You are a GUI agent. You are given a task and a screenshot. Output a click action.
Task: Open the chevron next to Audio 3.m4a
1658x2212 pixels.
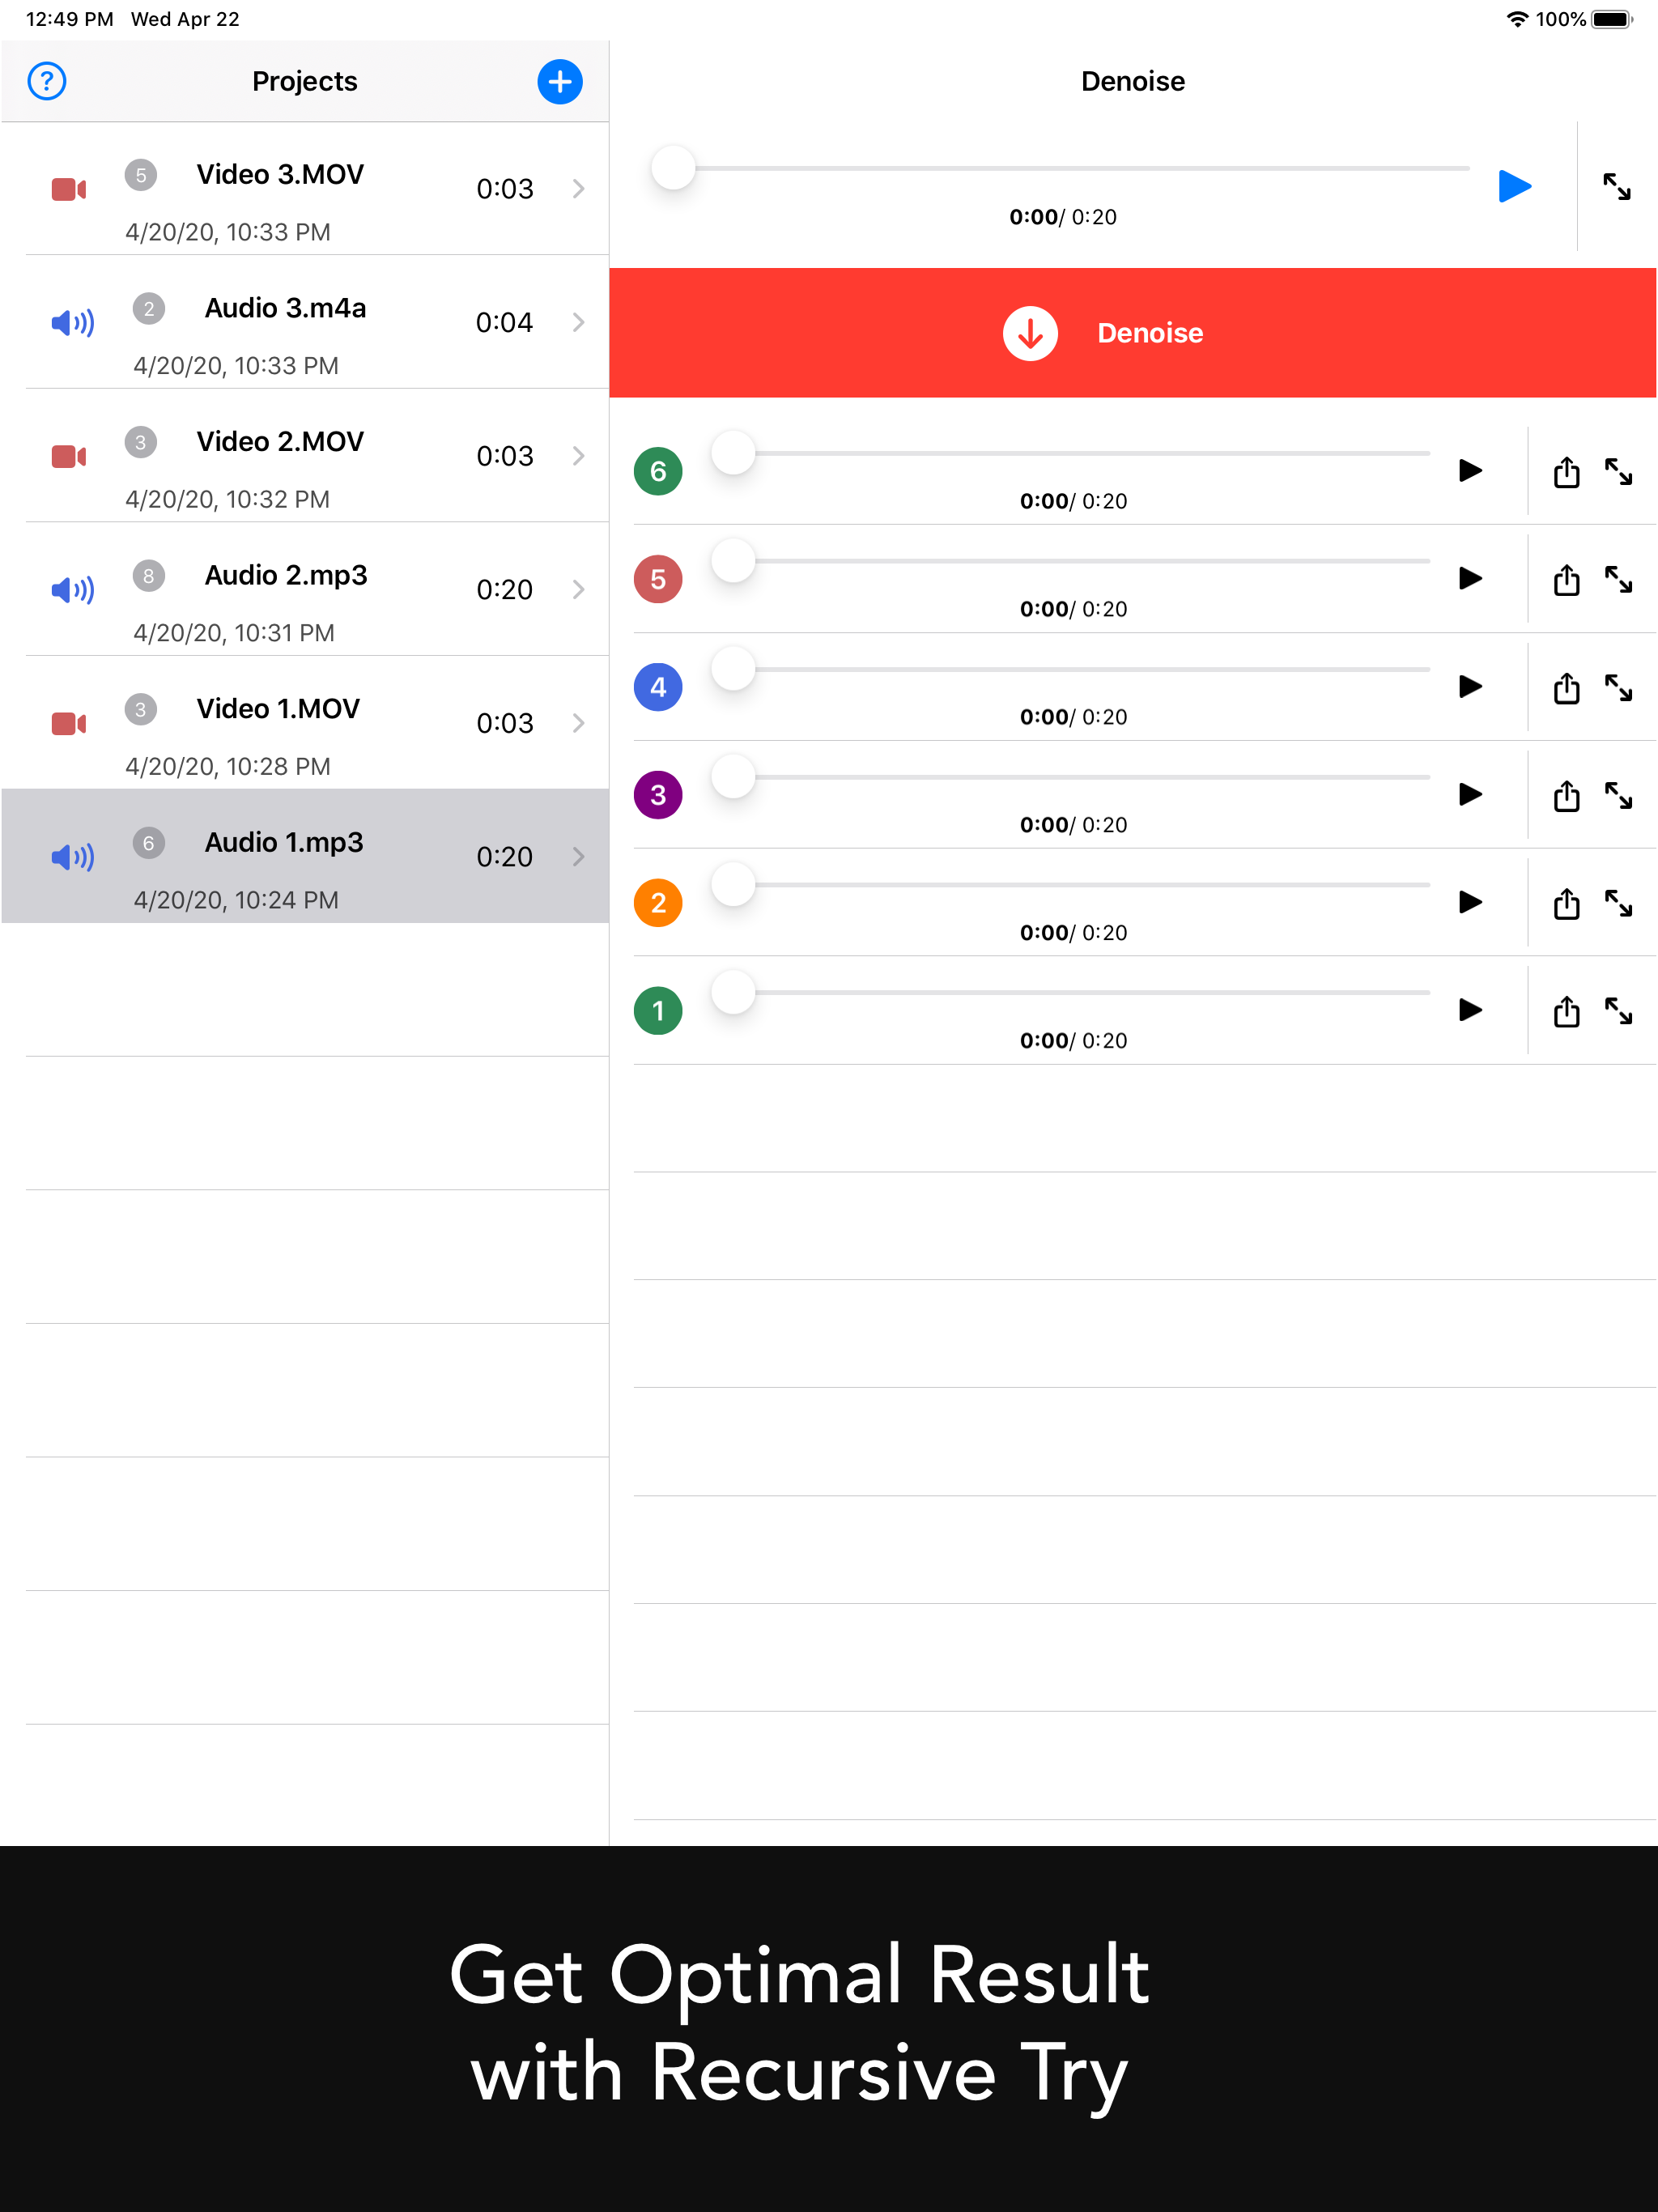click(x=580, y=322)
